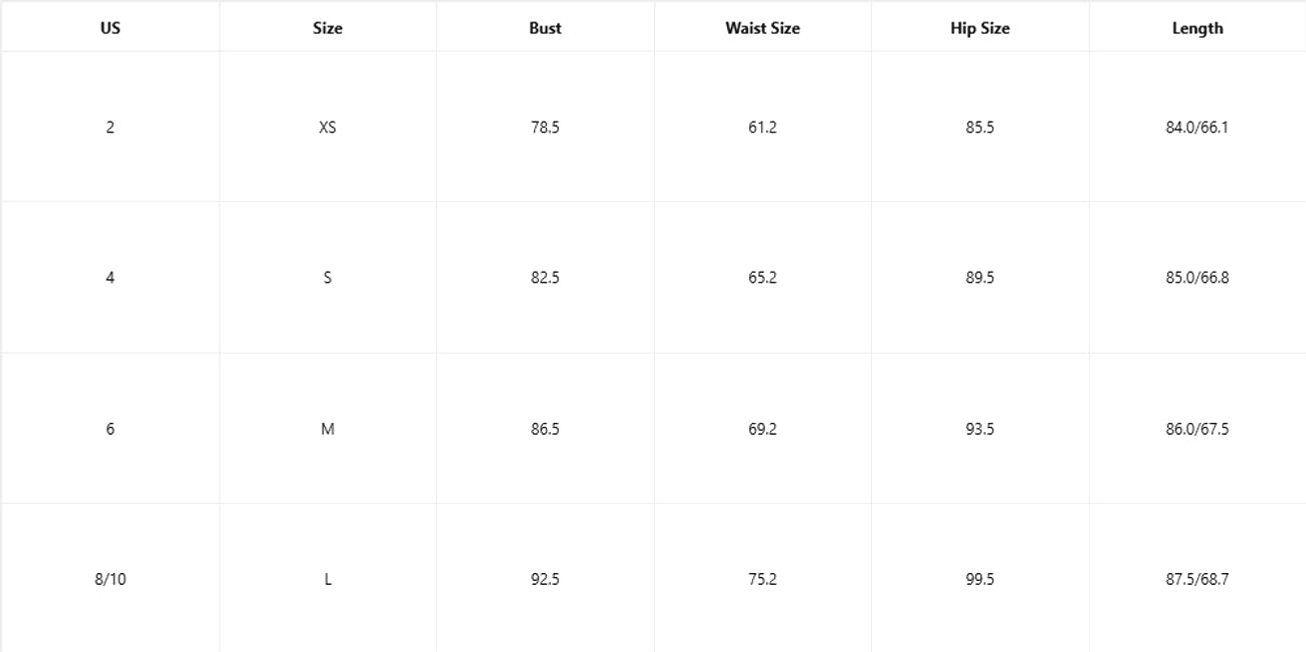
Task: Select the XS size cell
Action: pyautogui.click(x=327, y=127)
